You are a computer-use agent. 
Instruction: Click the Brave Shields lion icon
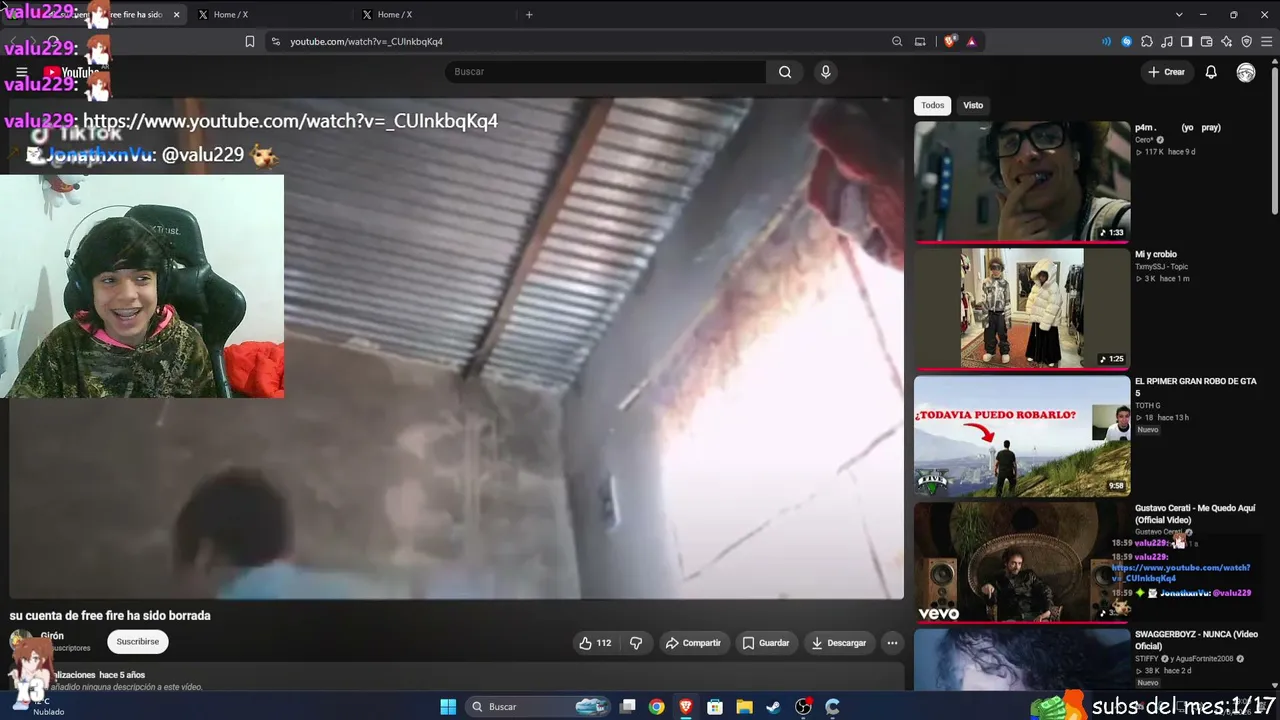[949, 41]
